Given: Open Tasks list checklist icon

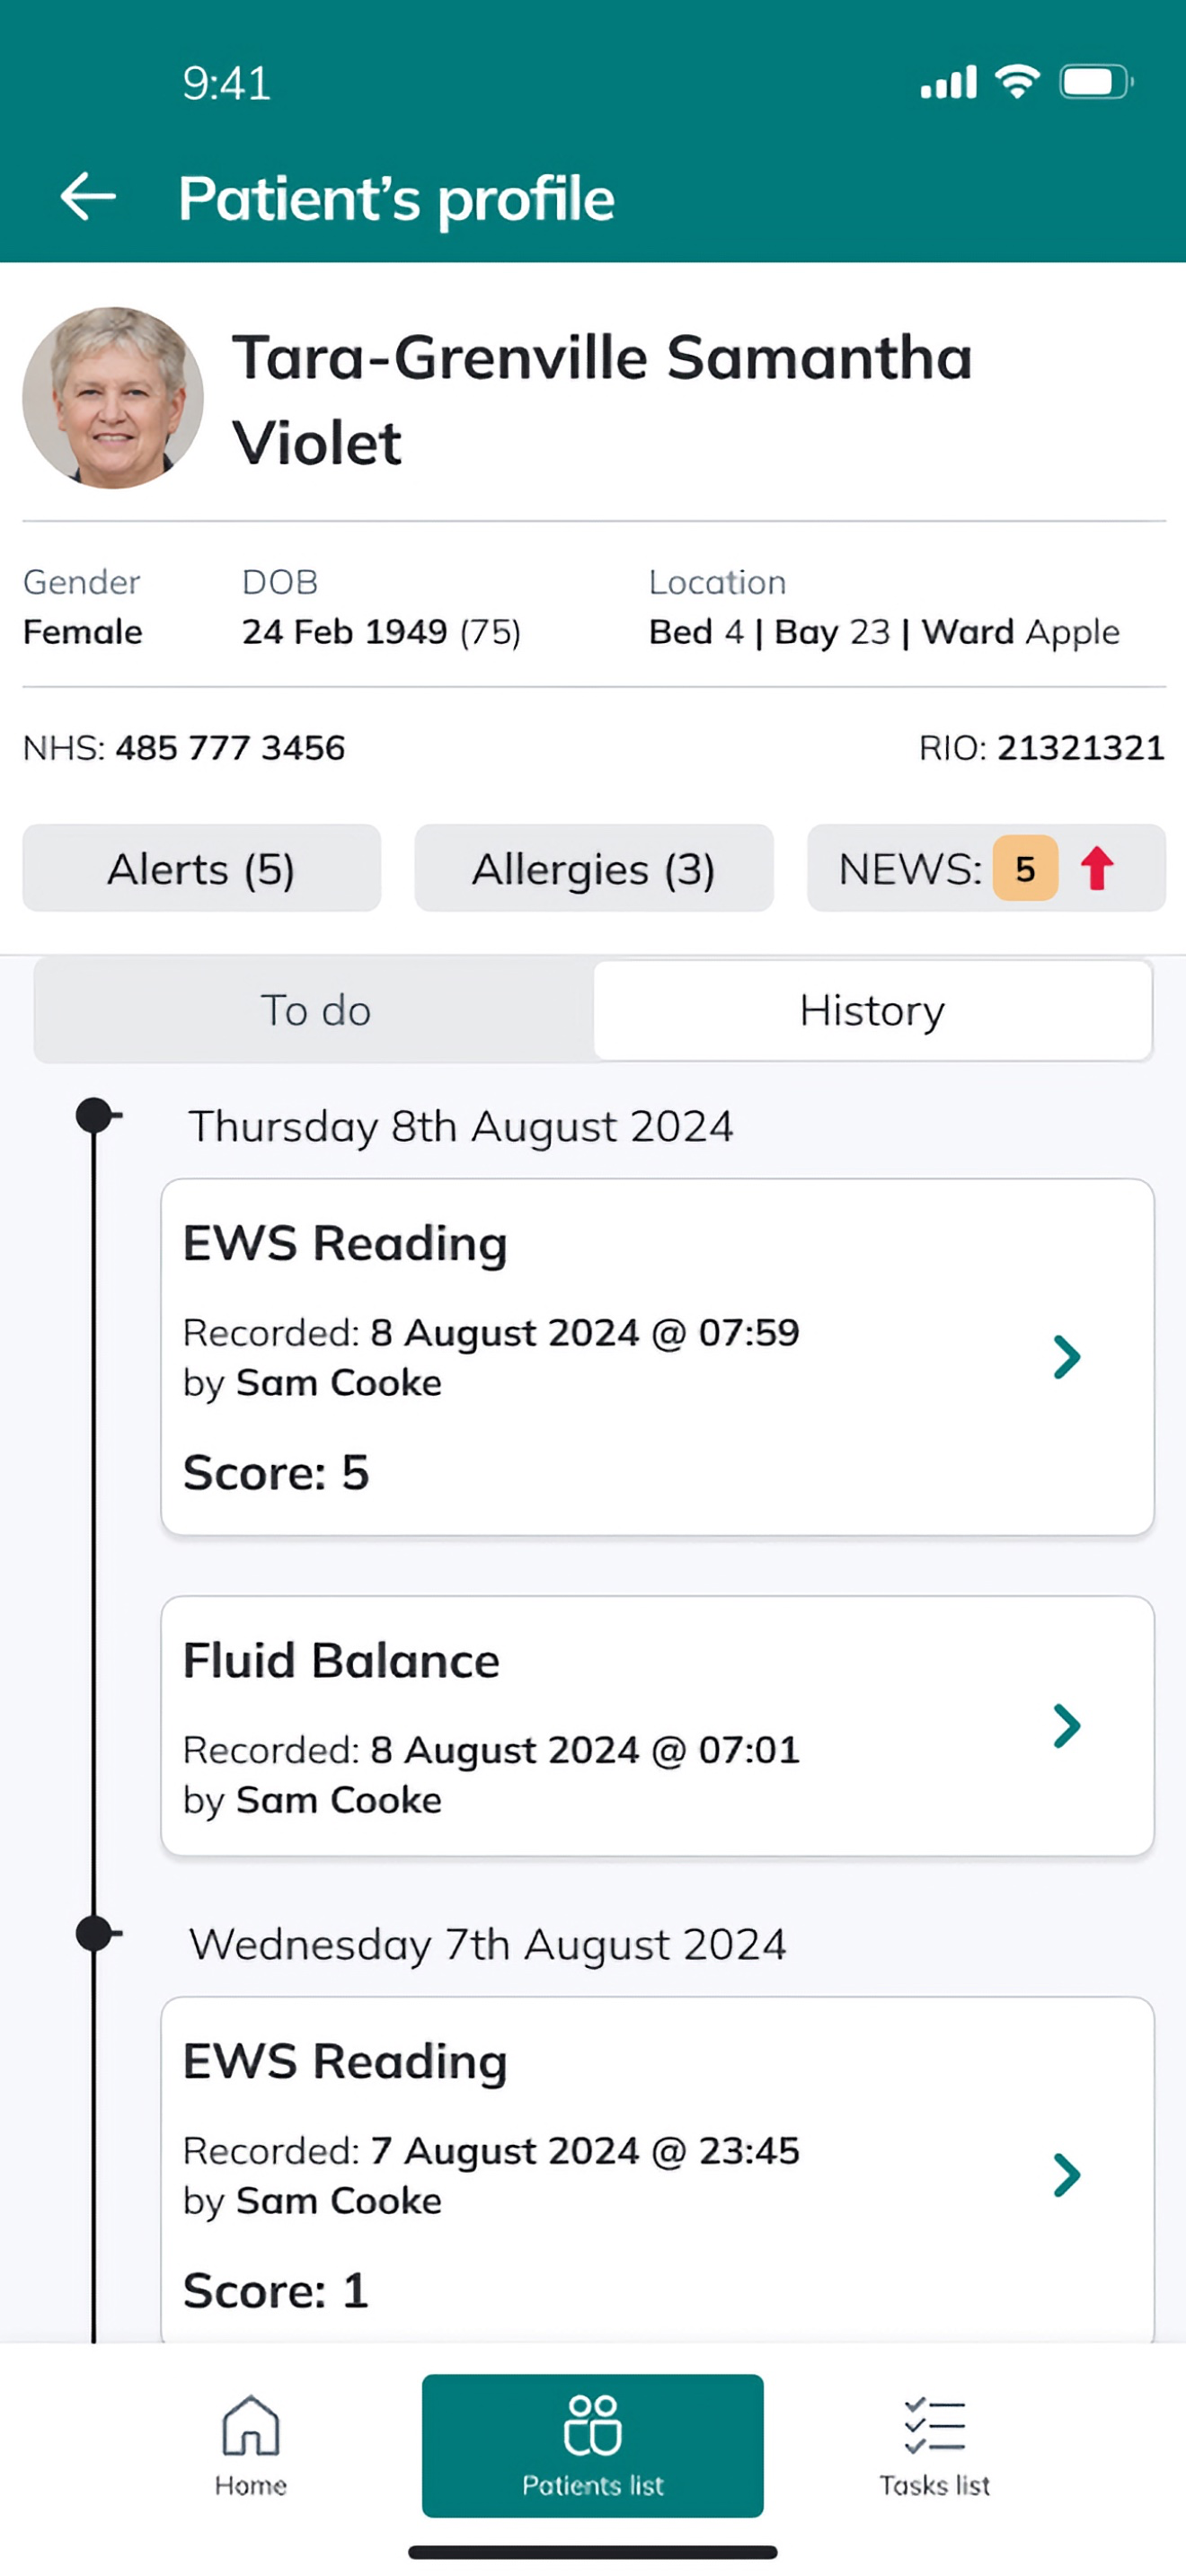Looking at the screenshot, I should [x=935, y=2425].
